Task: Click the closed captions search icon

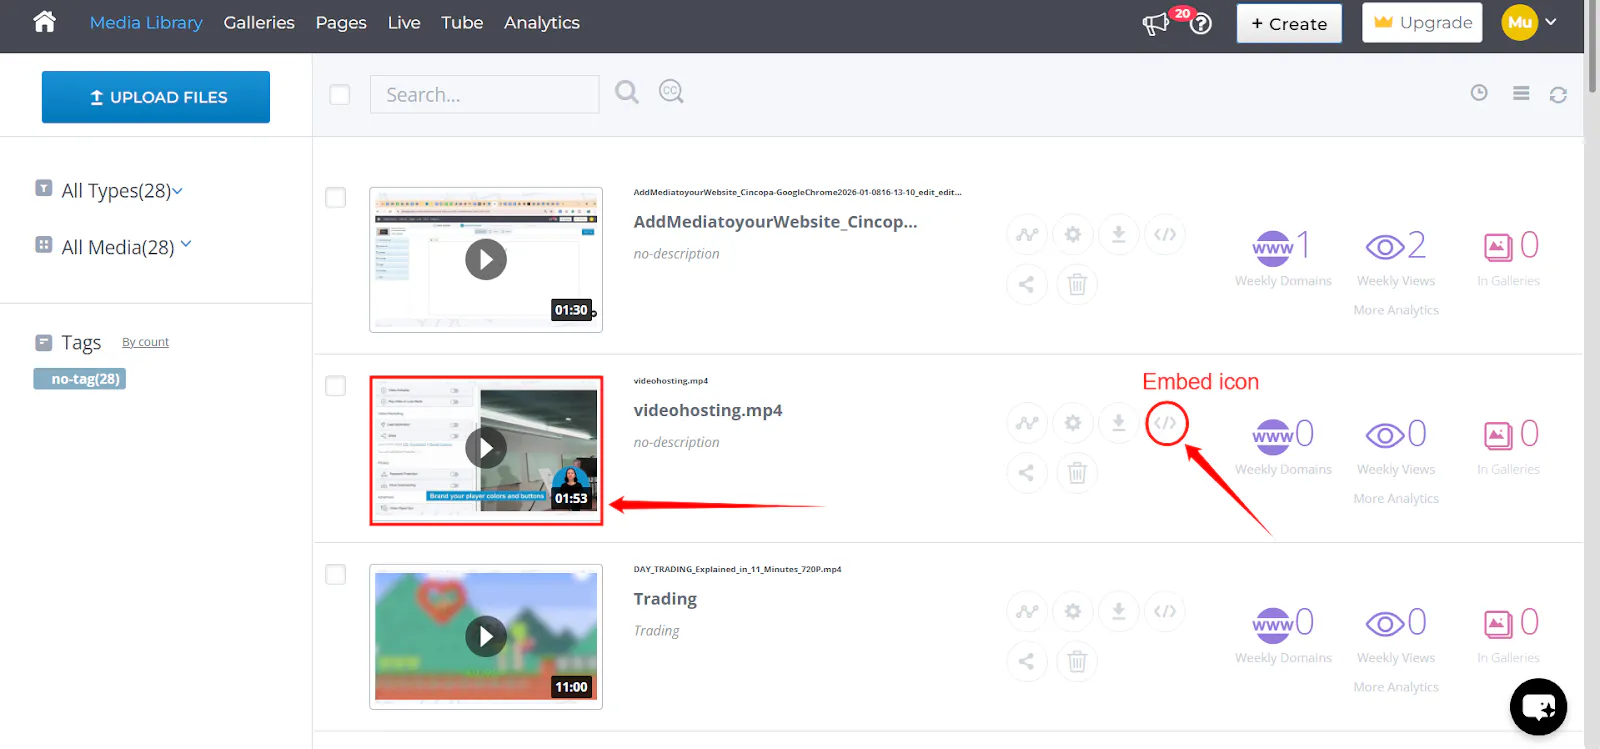Action: click(x=671, y=92)
